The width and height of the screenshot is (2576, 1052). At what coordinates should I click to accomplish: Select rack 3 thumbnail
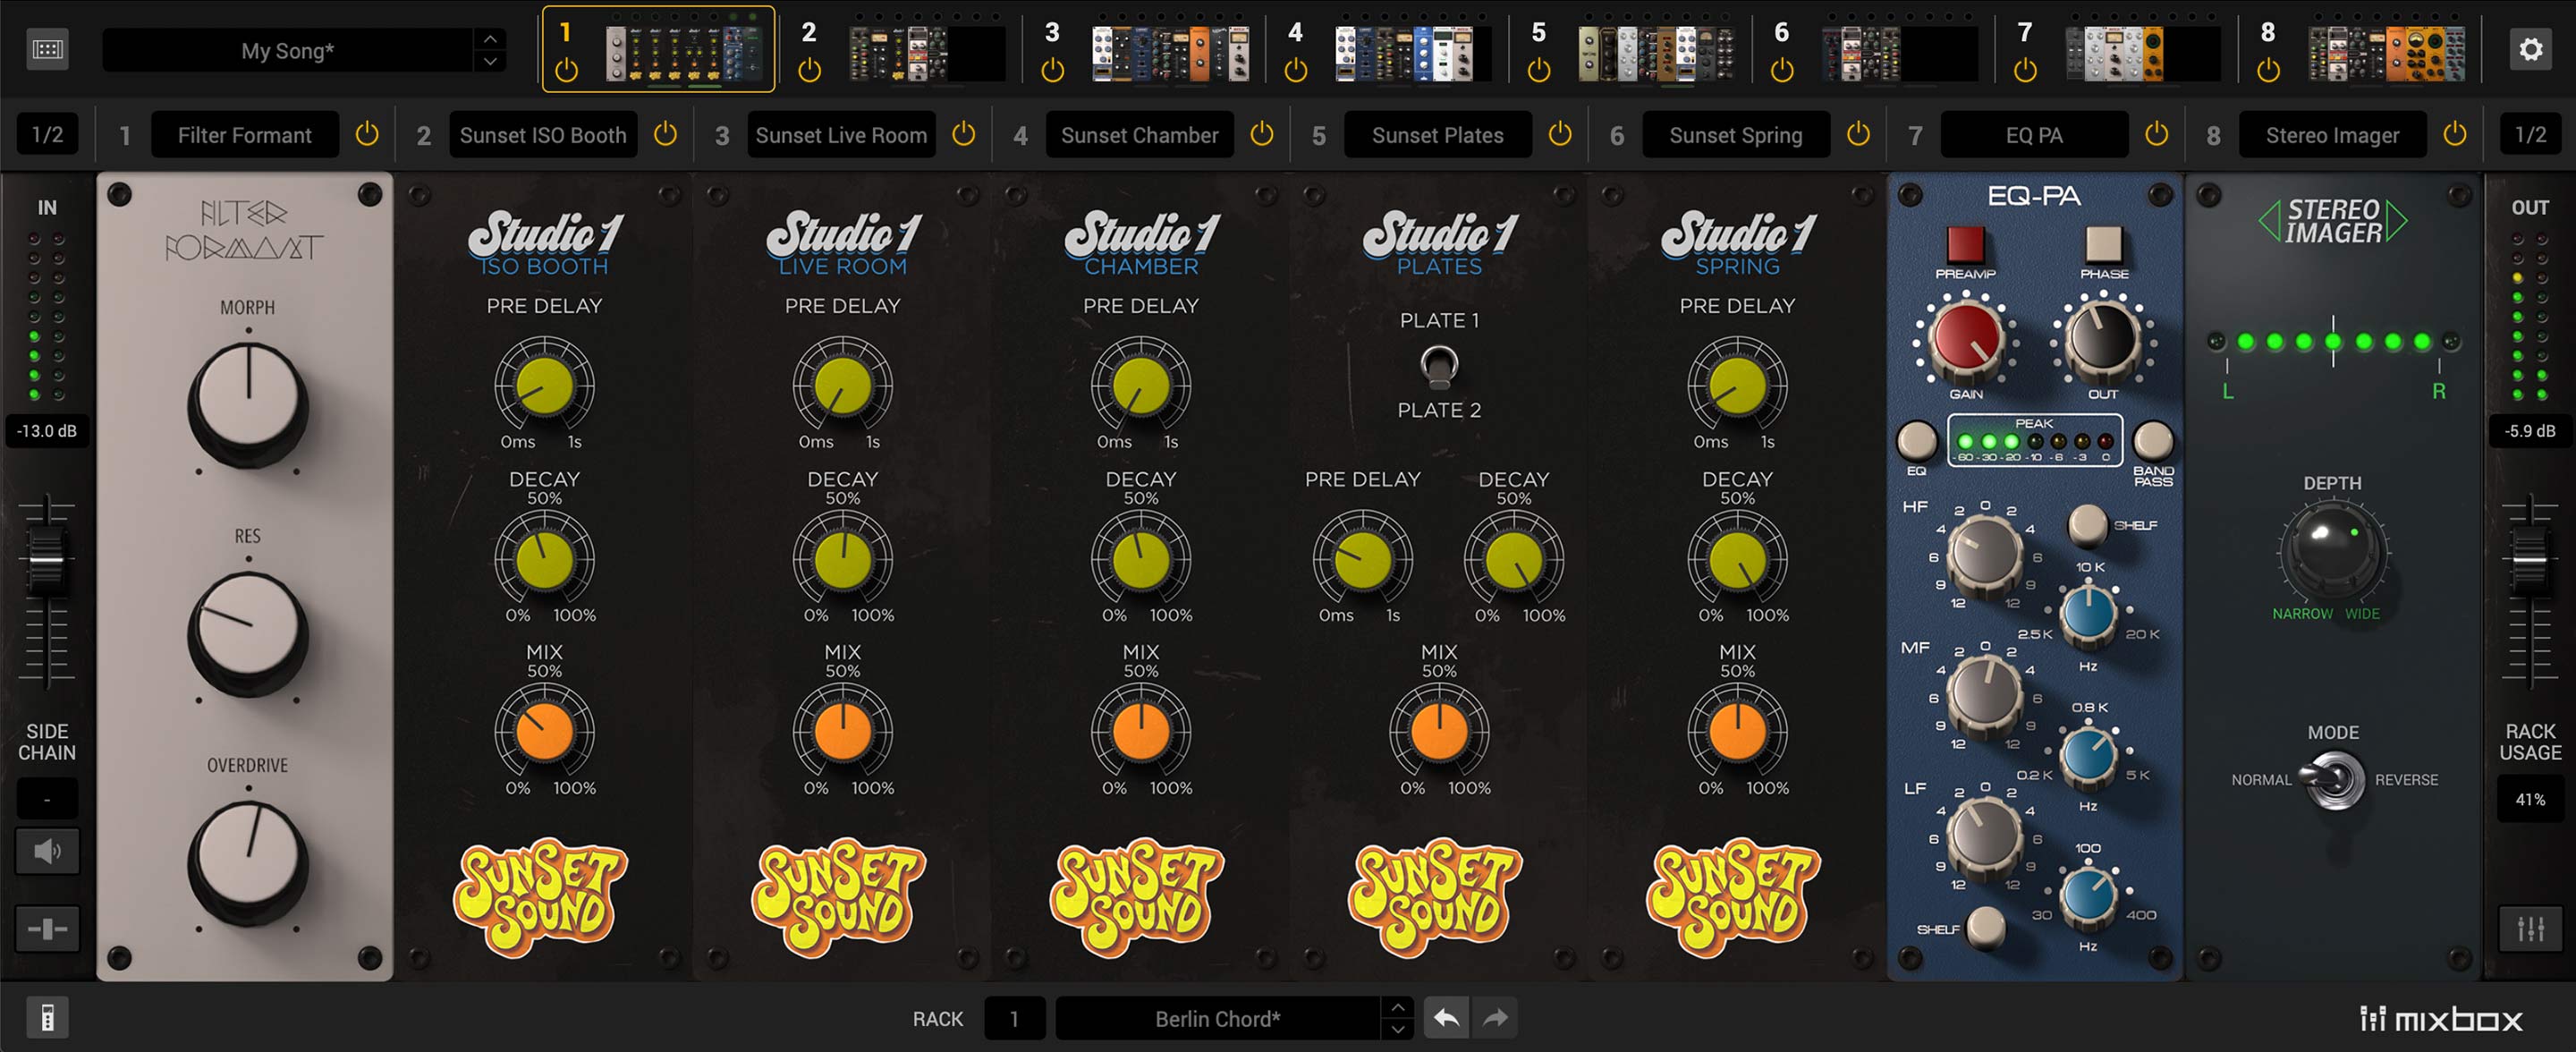(x=1169, y=53)
